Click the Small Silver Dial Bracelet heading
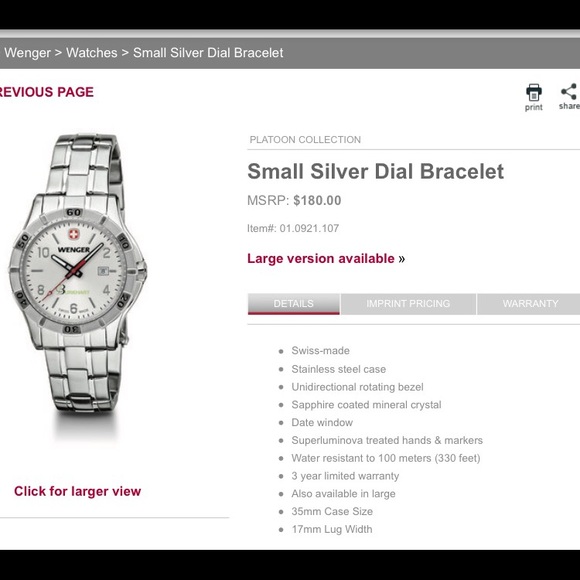 point(375,172)
